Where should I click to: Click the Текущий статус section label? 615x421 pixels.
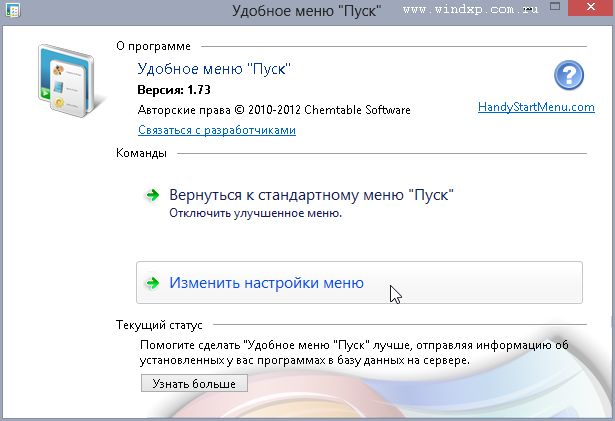click(x=159, y=325)
